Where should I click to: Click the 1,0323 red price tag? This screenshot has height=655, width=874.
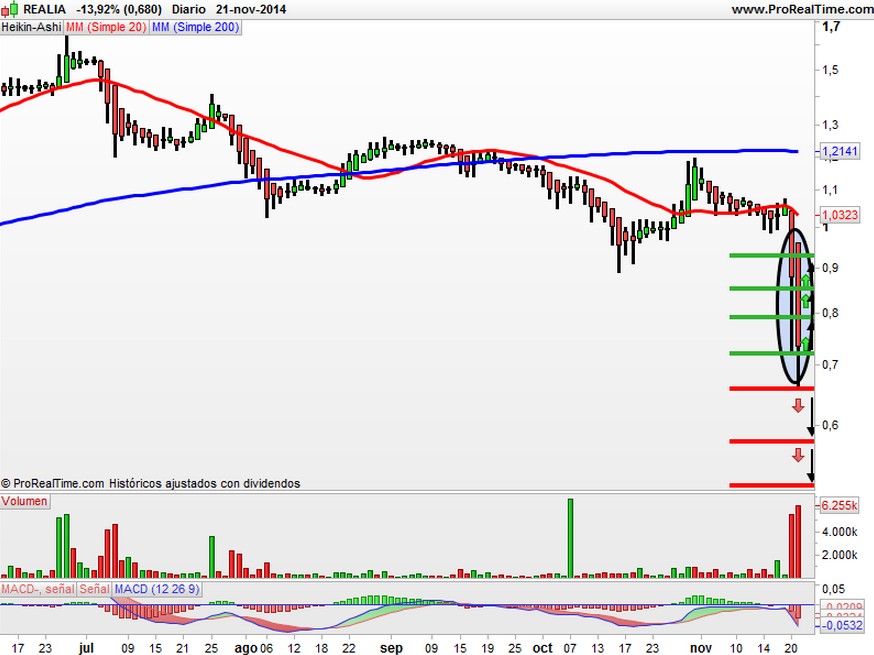[x=839, y=215]
